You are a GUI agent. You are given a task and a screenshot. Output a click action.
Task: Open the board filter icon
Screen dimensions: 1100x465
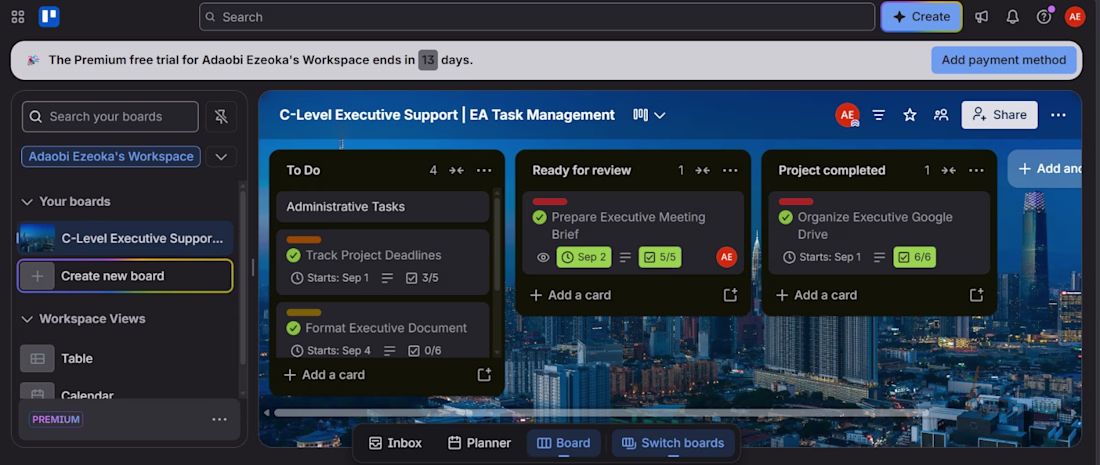(x=878, y=115)
